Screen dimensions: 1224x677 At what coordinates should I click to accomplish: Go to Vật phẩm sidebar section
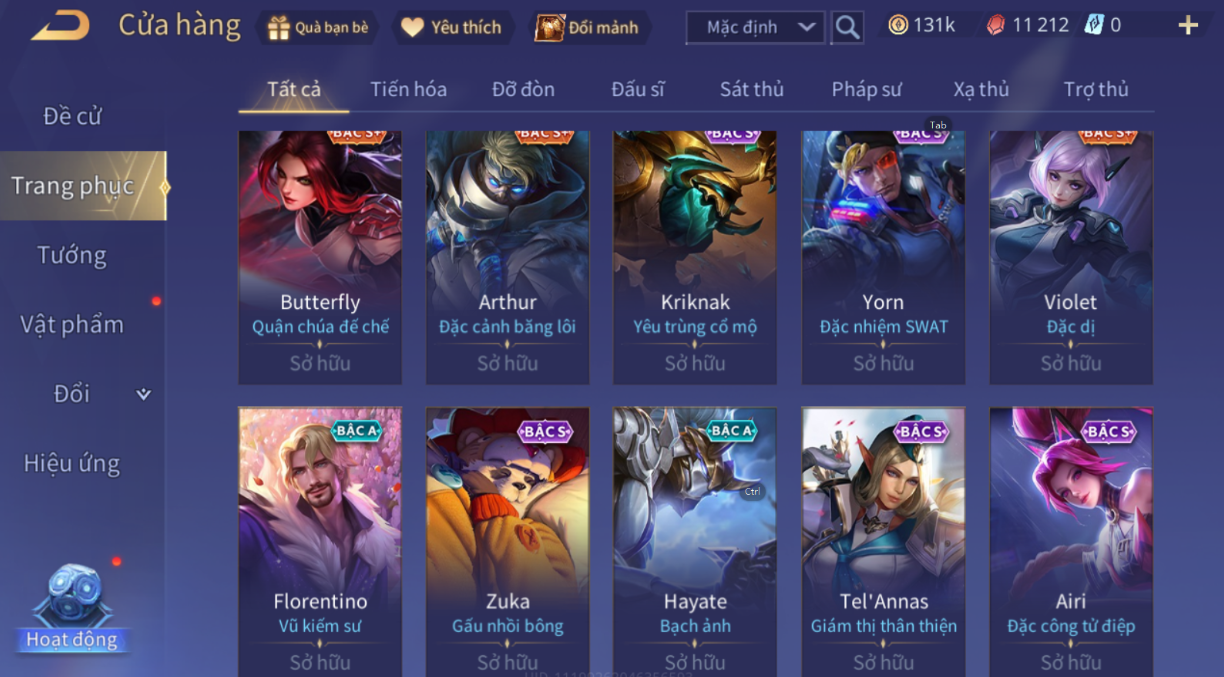(72, 324)
